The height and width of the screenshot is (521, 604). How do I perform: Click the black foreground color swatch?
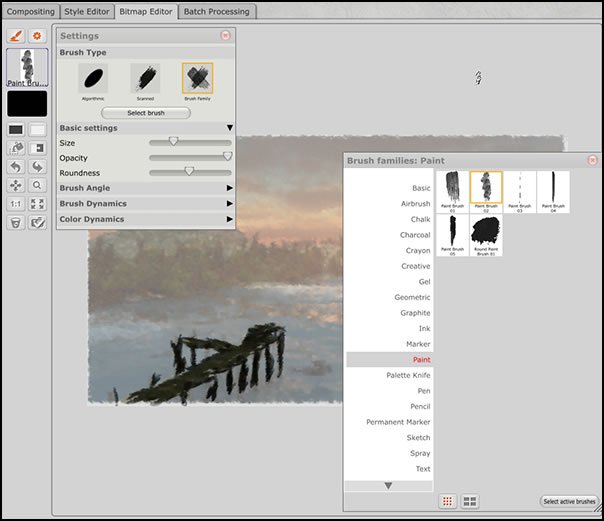click(27, 104)
